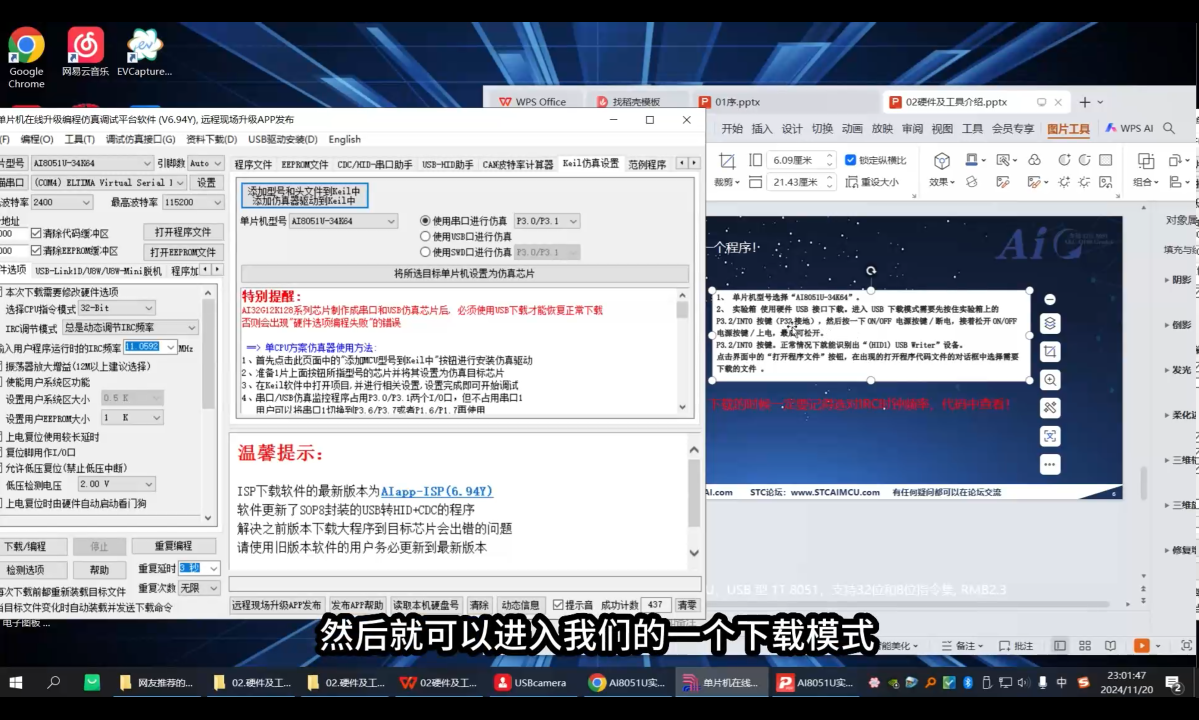Click the hardware options panel vertical scrollbar

coord(208,404)
